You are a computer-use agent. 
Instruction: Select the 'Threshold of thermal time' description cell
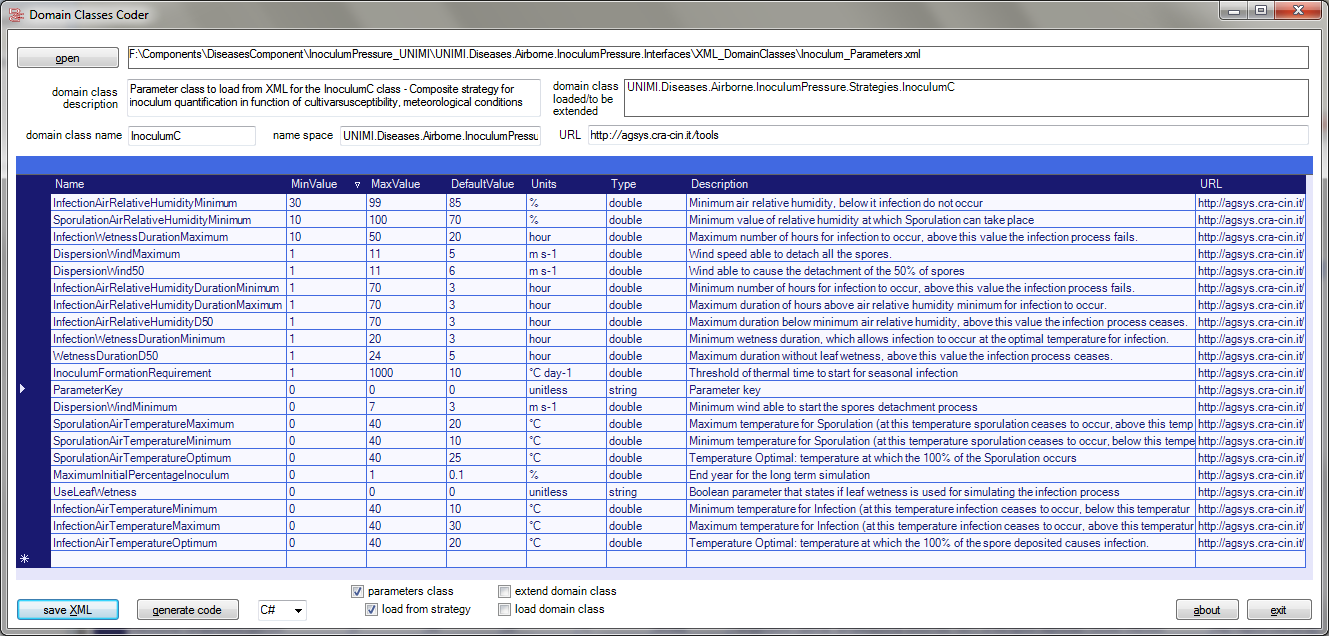coord(940,373)
